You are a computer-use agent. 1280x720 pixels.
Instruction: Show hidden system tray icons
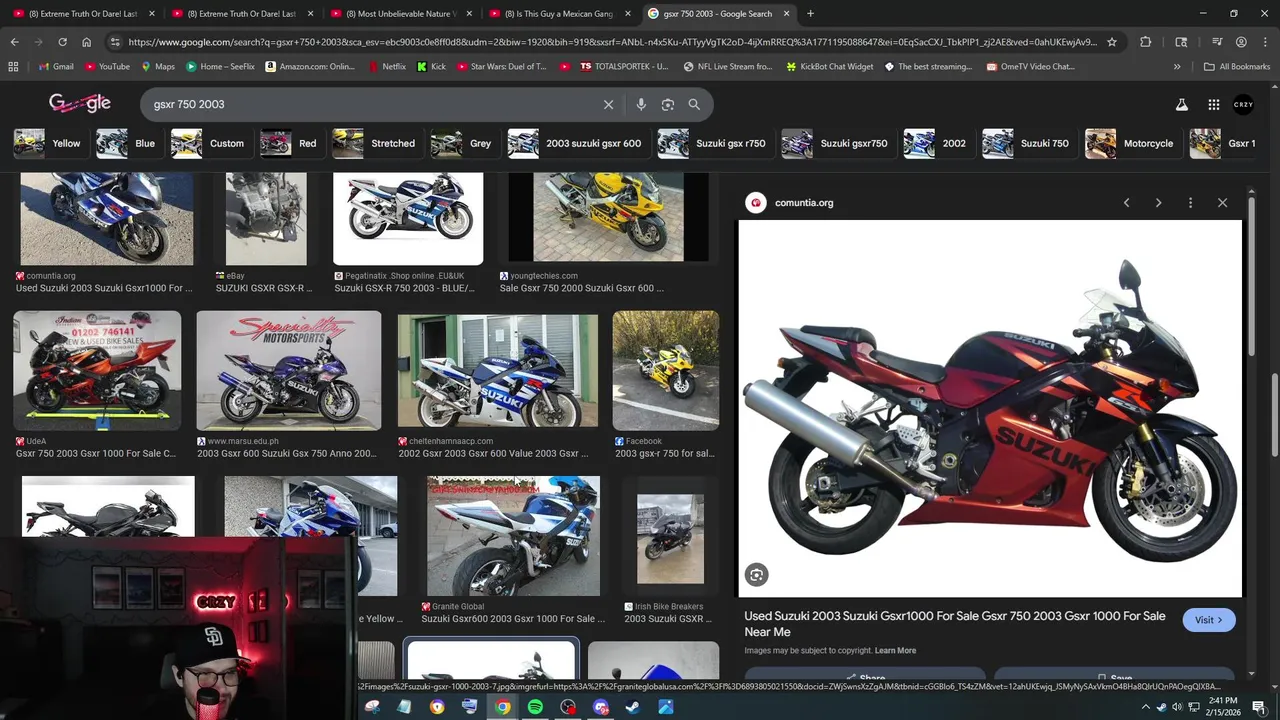pyautogui.click(x=1145, y=707)
